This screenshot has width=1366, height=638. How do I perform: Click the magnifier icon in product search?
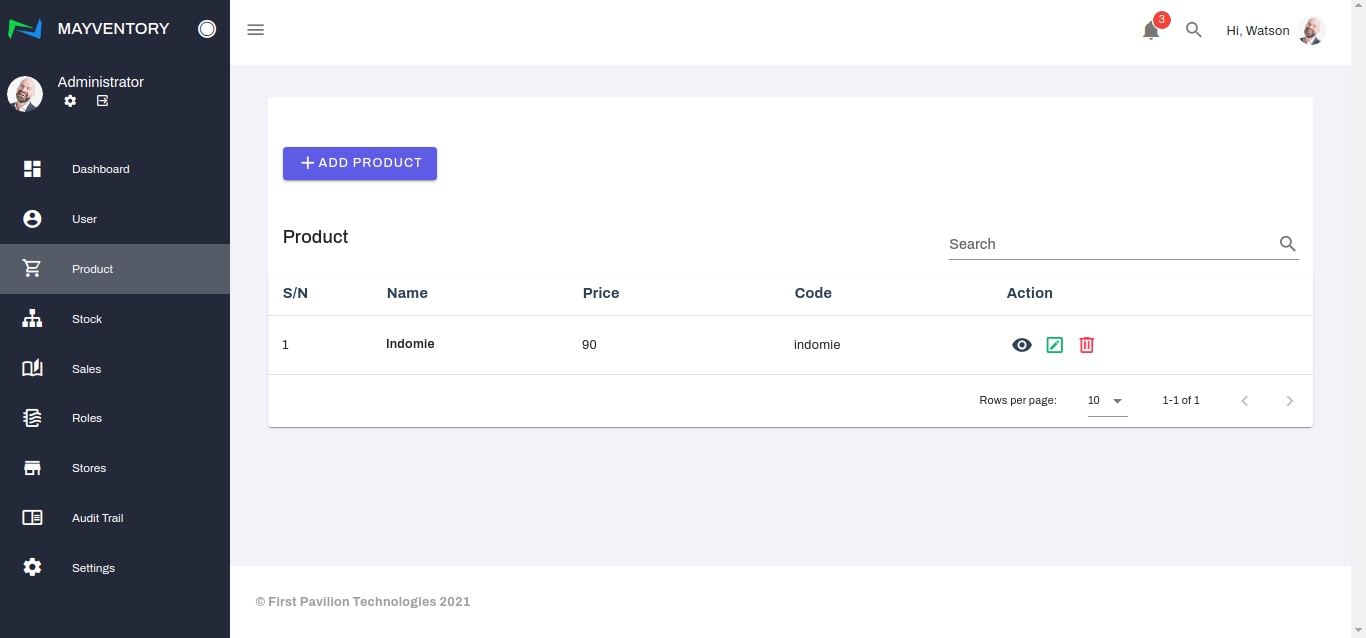point(1287,244)
